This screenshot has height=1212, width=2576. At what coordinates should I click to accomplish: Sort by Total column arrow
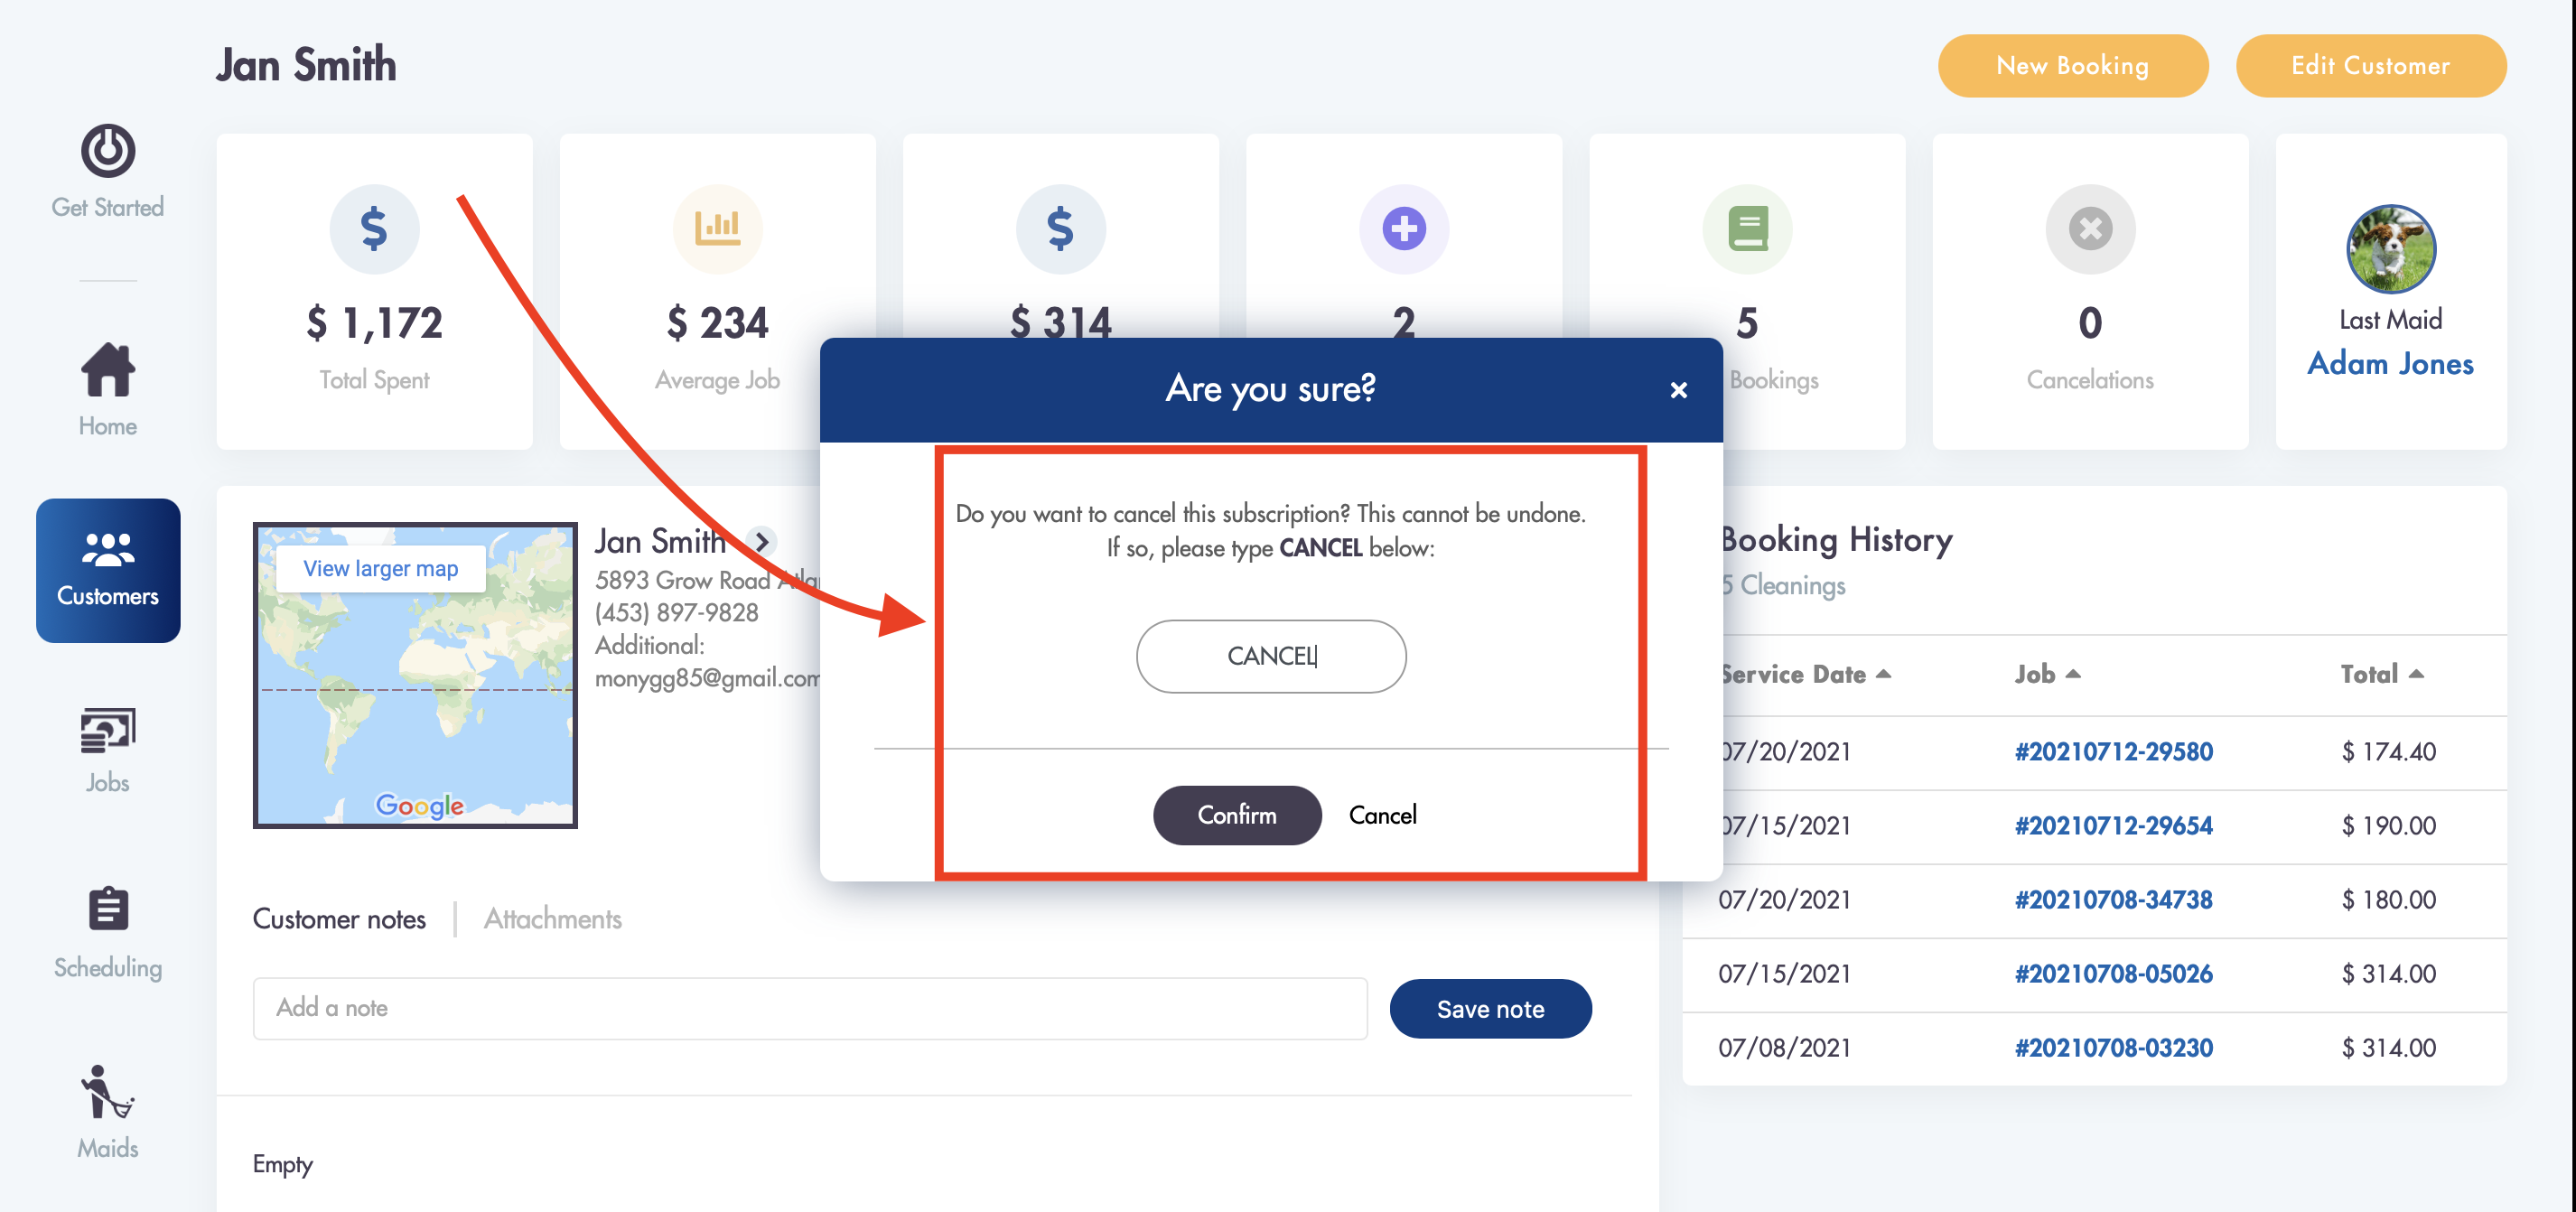pyautogui.click(x=2417, y=675)
